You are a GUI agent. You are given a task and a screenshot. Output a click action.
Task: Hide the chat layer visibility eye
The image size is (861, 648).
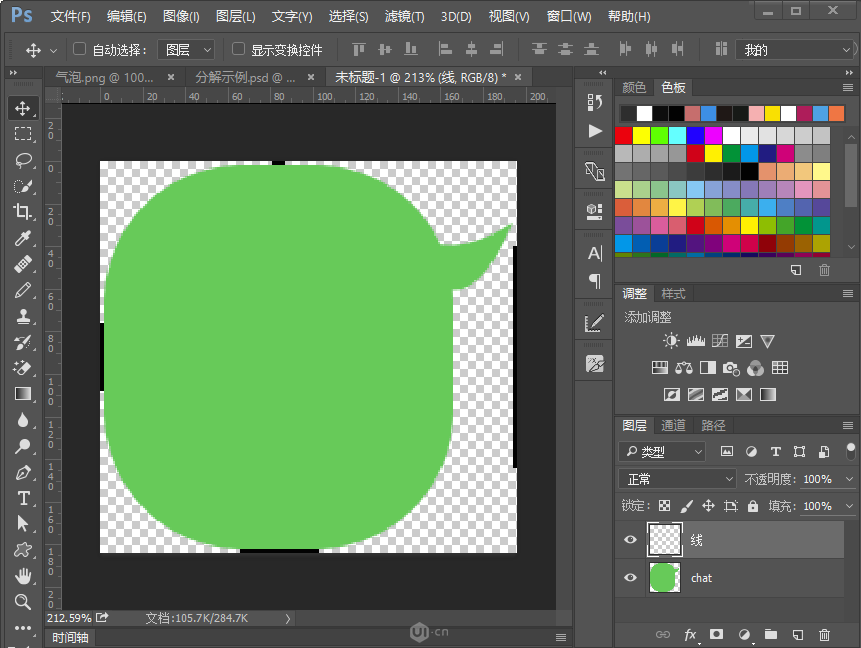630,577
